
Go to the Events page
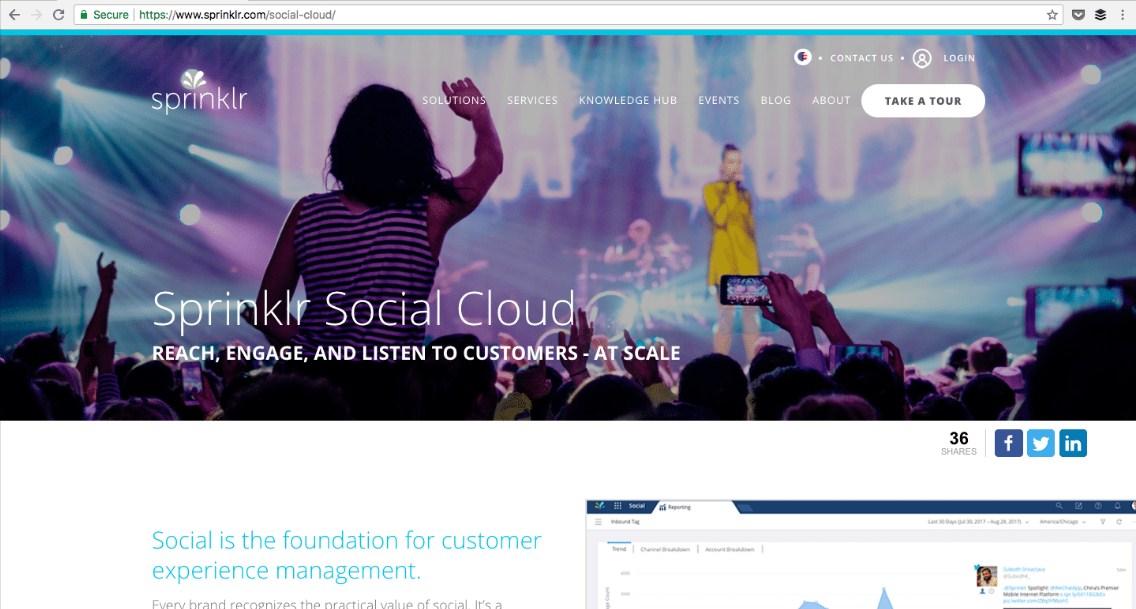tap(719, 100)
